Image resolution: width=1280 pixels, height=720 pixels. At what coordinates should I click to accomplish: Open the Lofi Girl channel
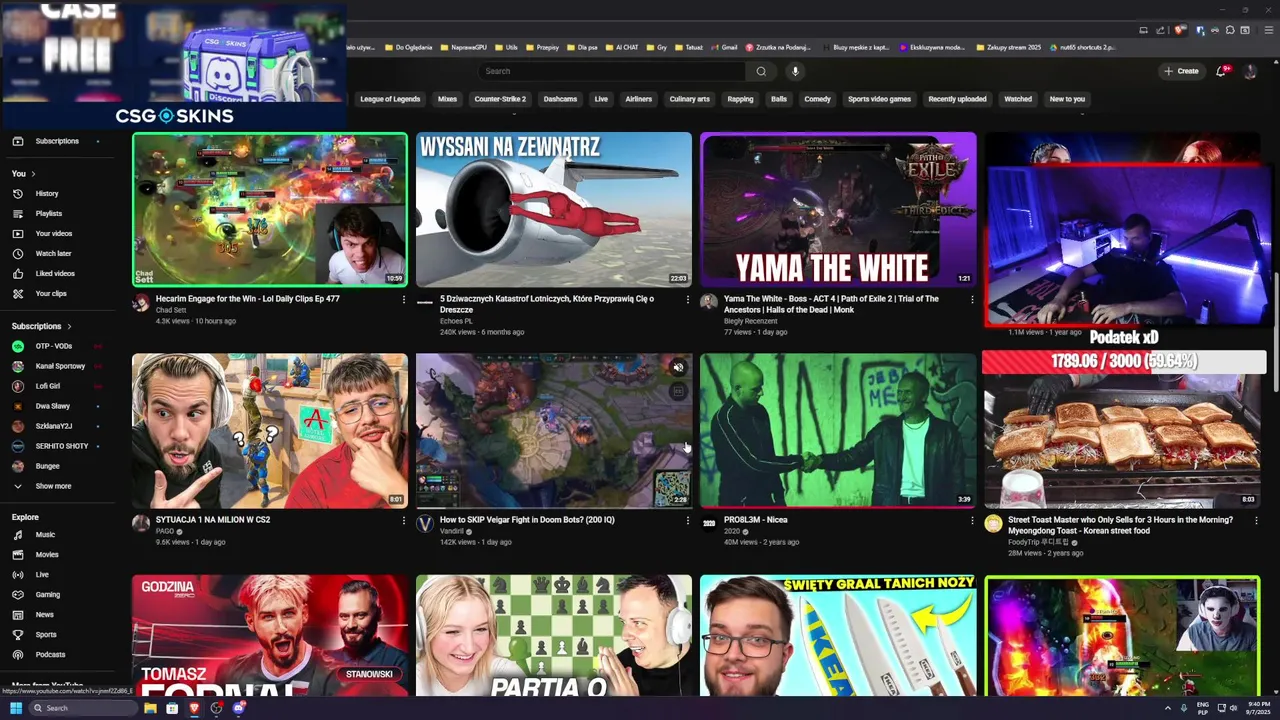click(x=47, y=386)
